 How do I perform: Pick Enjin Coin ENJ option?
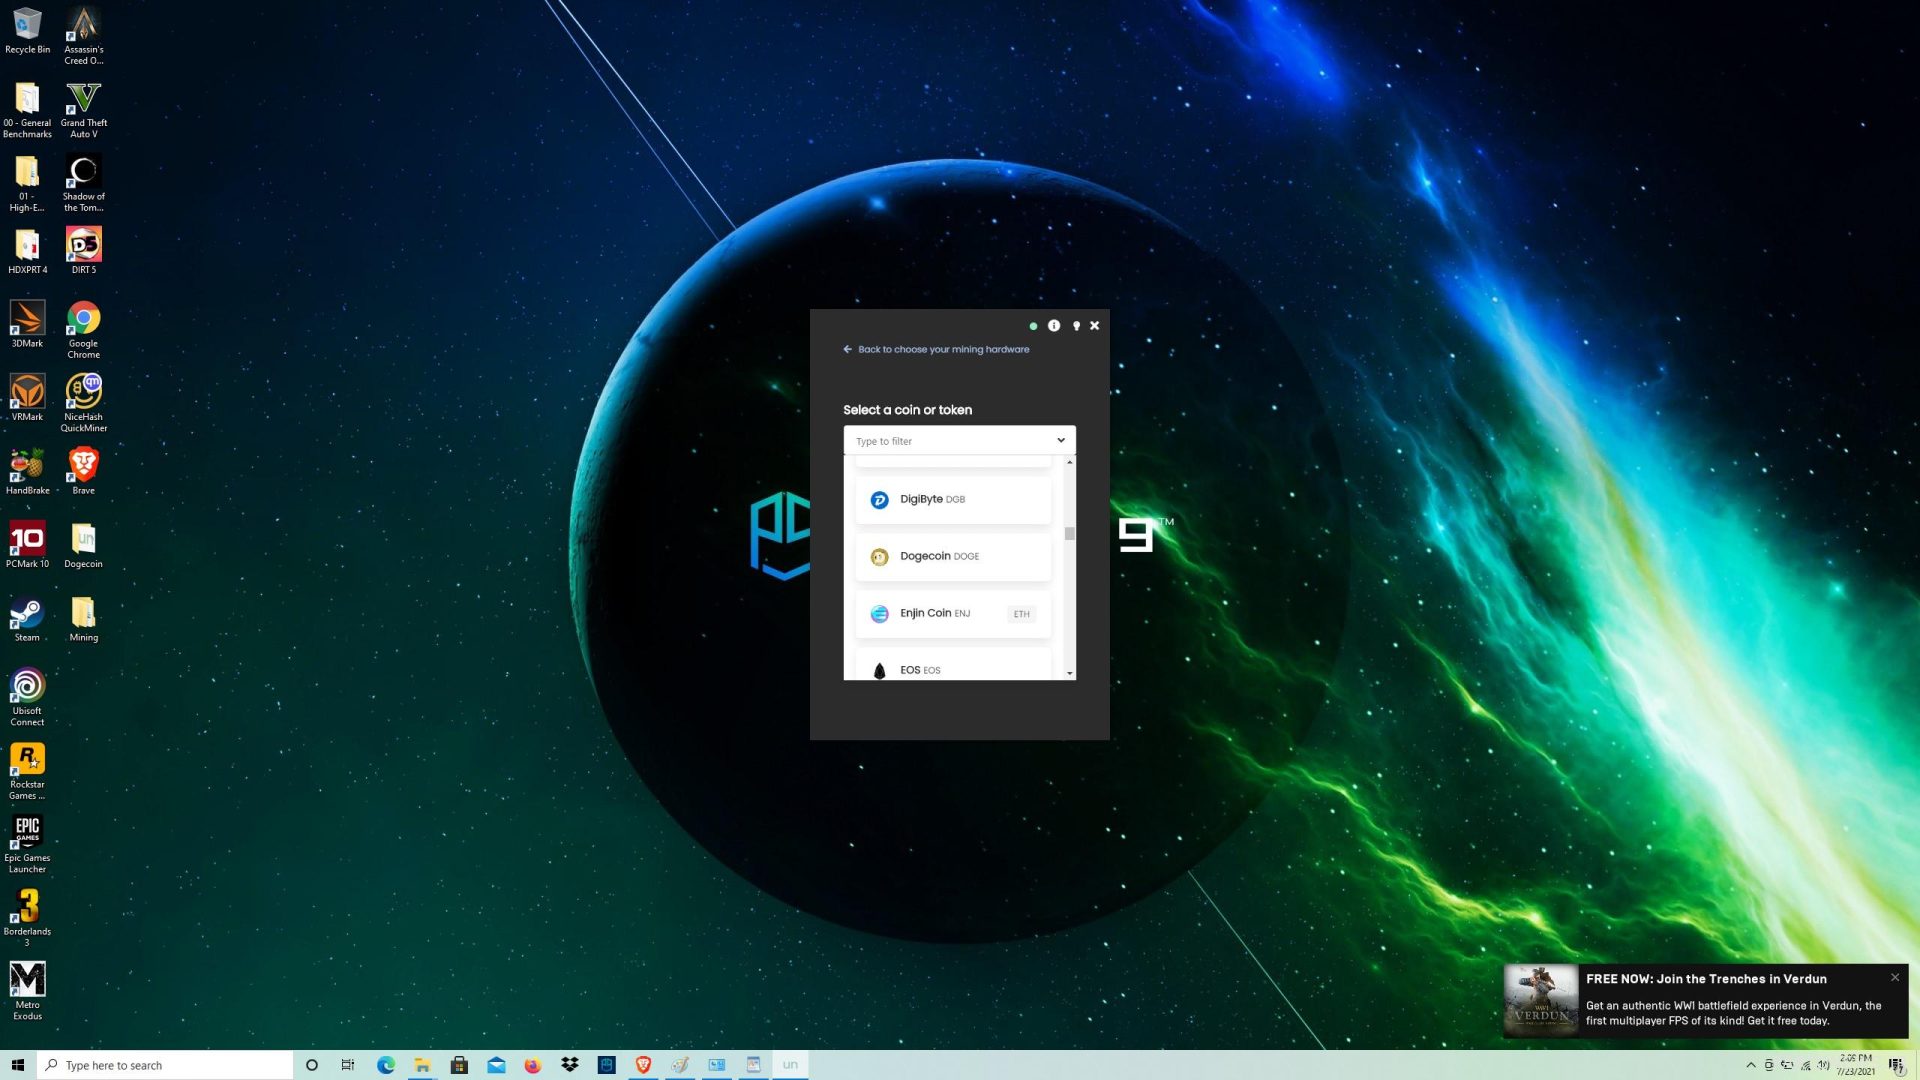[x=953, y=613]
